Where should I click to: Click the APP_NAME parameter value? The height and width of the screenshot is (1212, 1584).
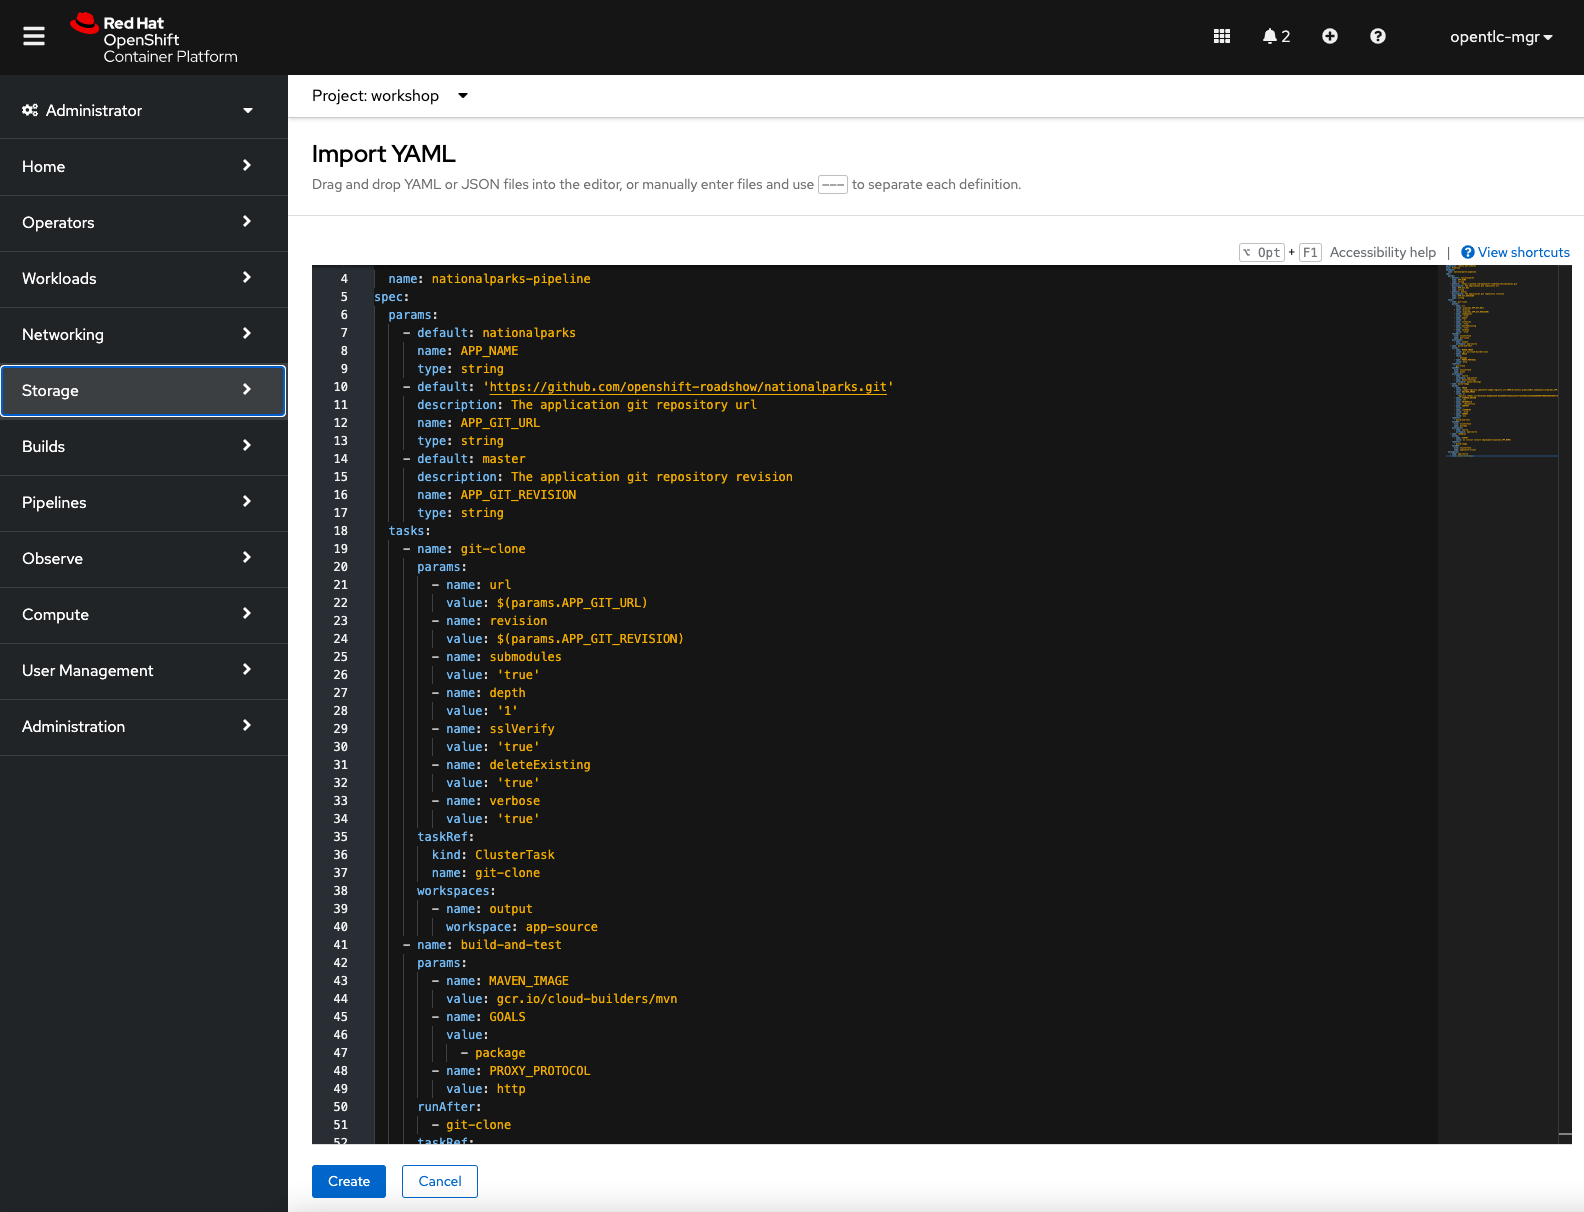point(489,351)
